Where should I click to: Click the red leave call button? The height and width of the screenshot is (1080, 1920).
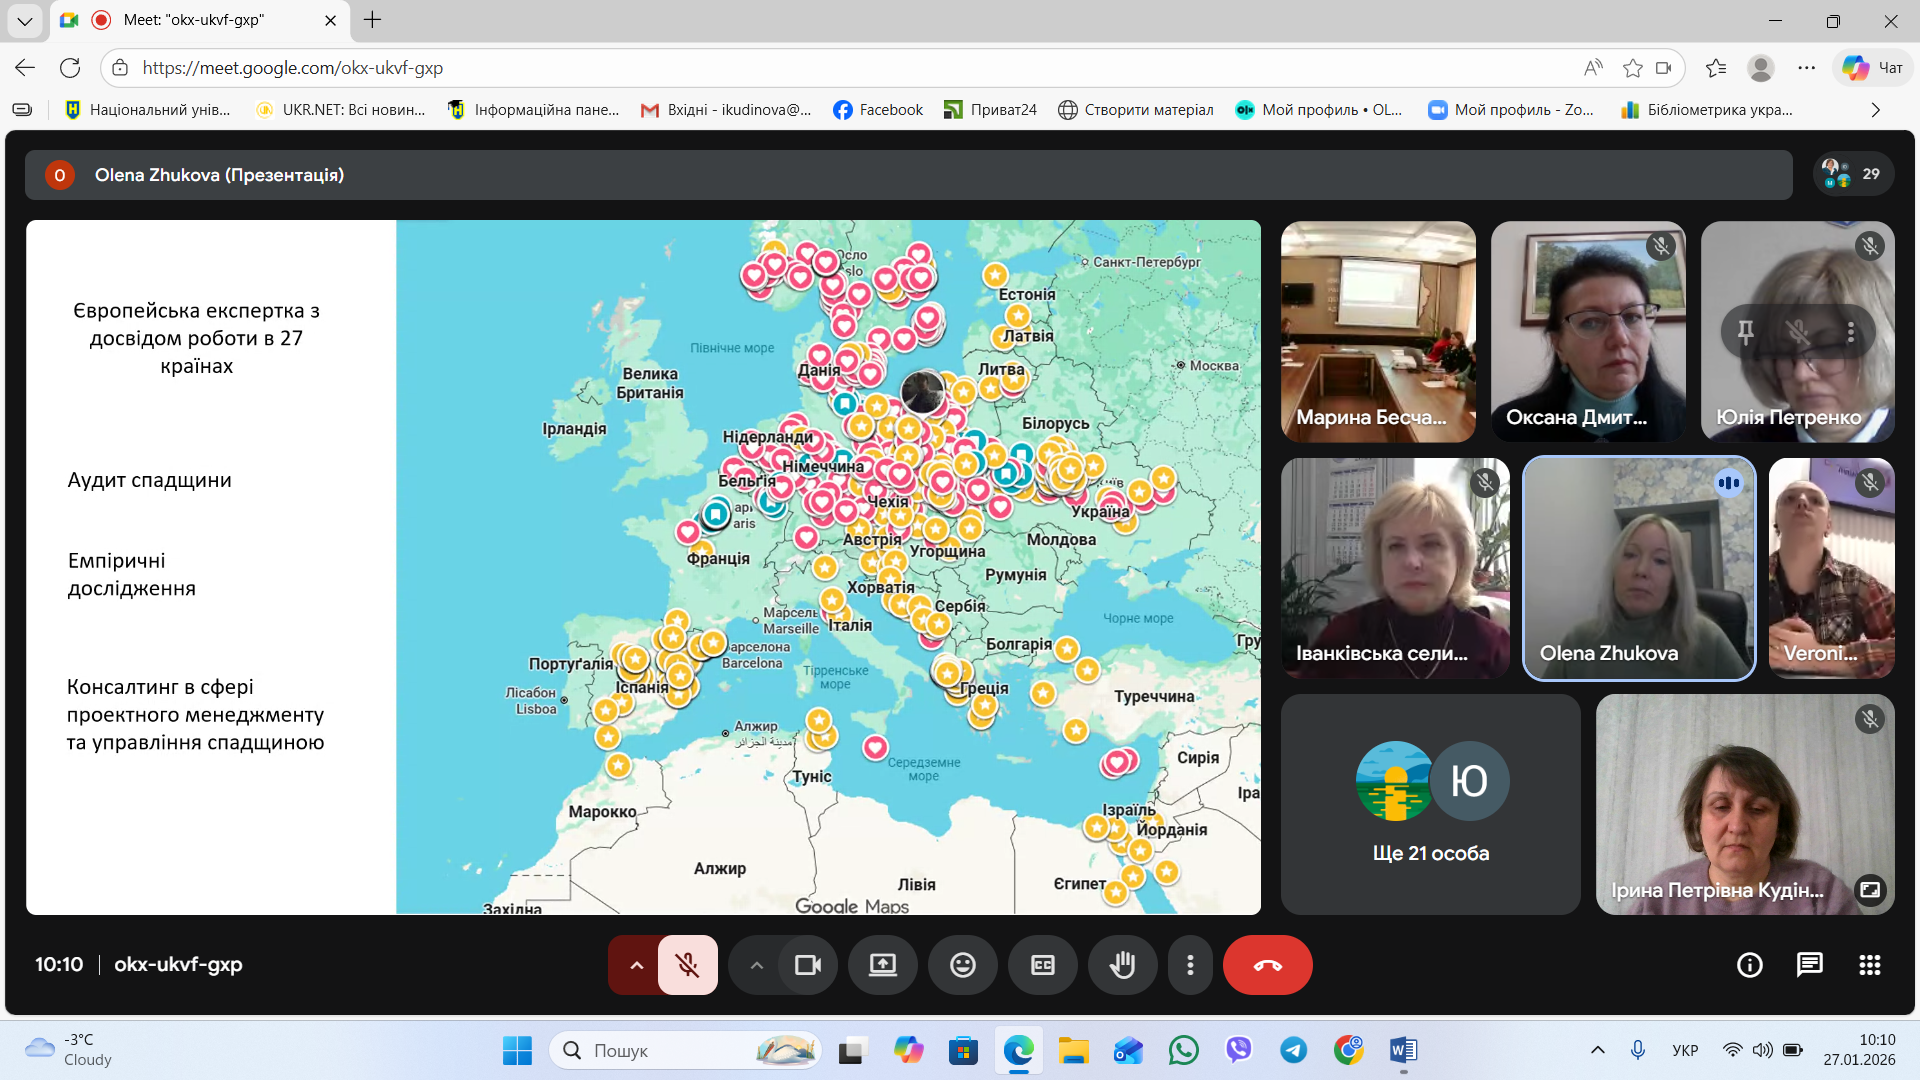[1267, 965]
